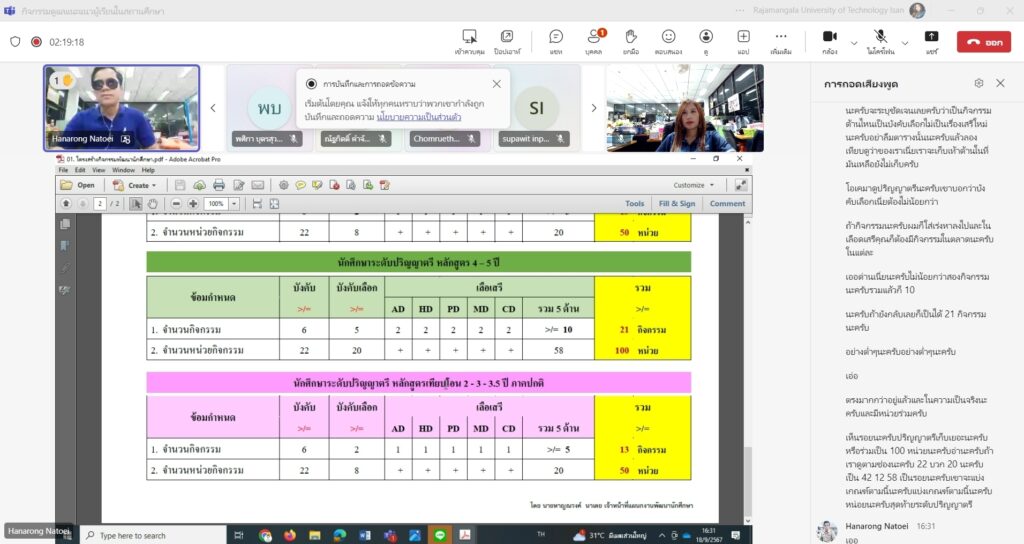Open the reactions (ตอบสนอง) smiley menu

click(668, 41)
